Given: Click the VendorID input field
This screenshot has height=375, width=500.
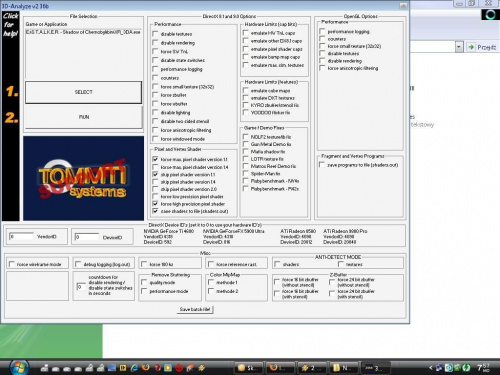Looking at the screenshot, I should pos(21,236).
